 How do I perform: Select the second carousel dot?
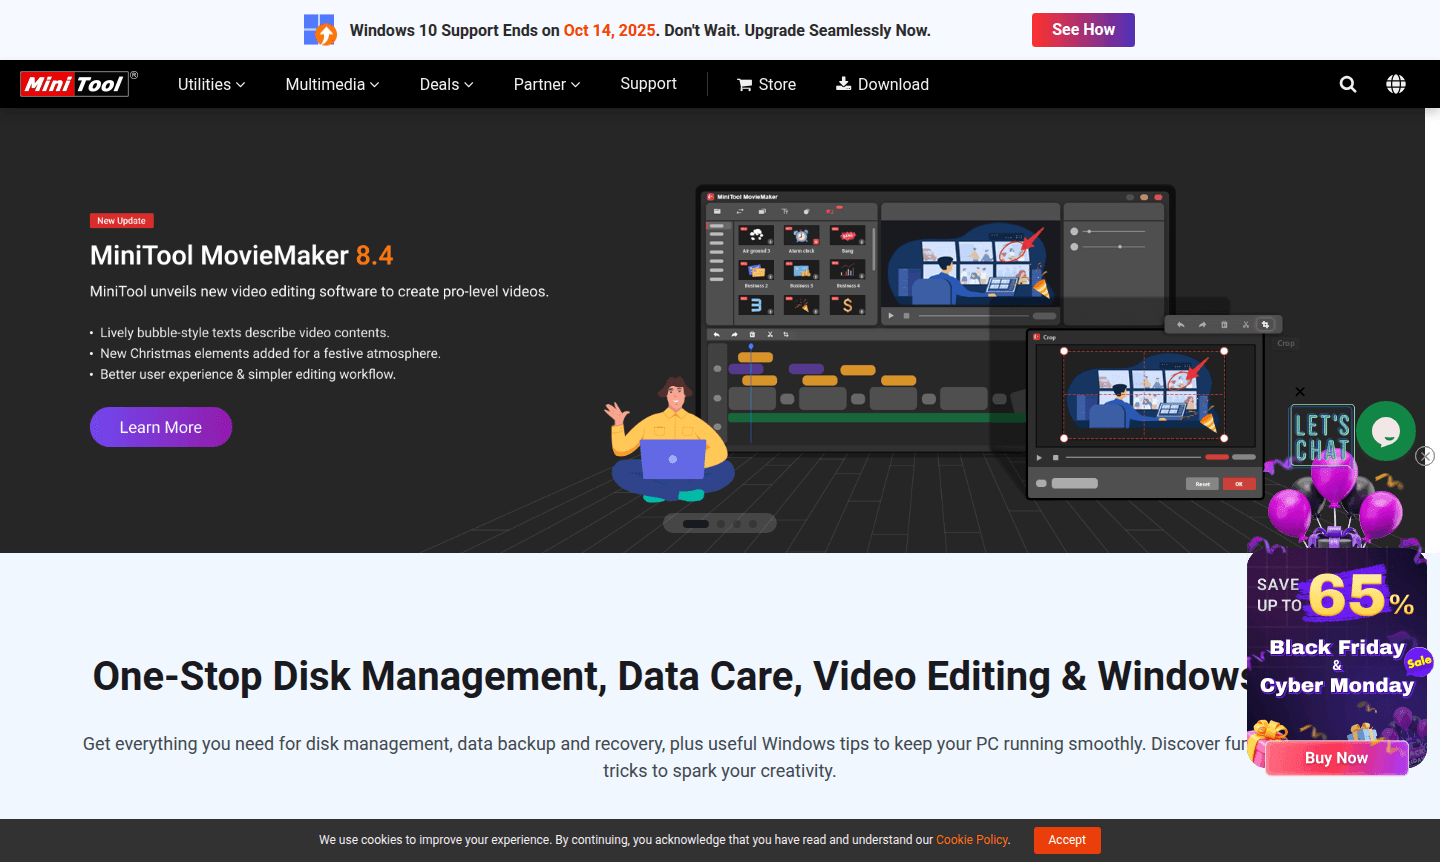(x=722, y=522)
